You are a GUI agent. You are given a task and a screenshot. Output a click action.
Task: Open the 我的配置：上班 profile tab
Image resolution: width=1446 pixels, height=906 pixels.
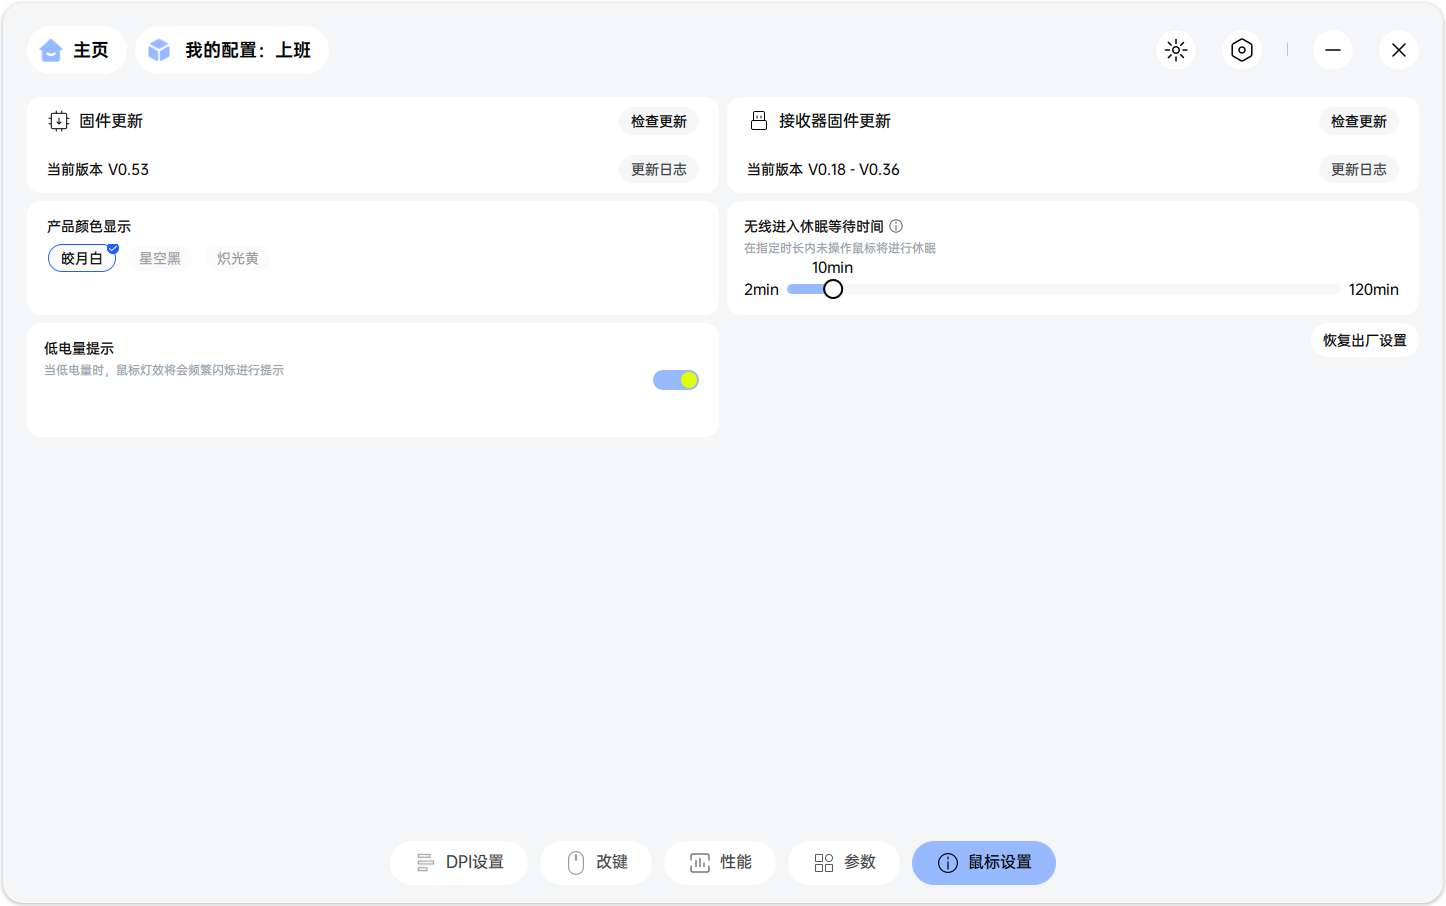click(231, 49)
